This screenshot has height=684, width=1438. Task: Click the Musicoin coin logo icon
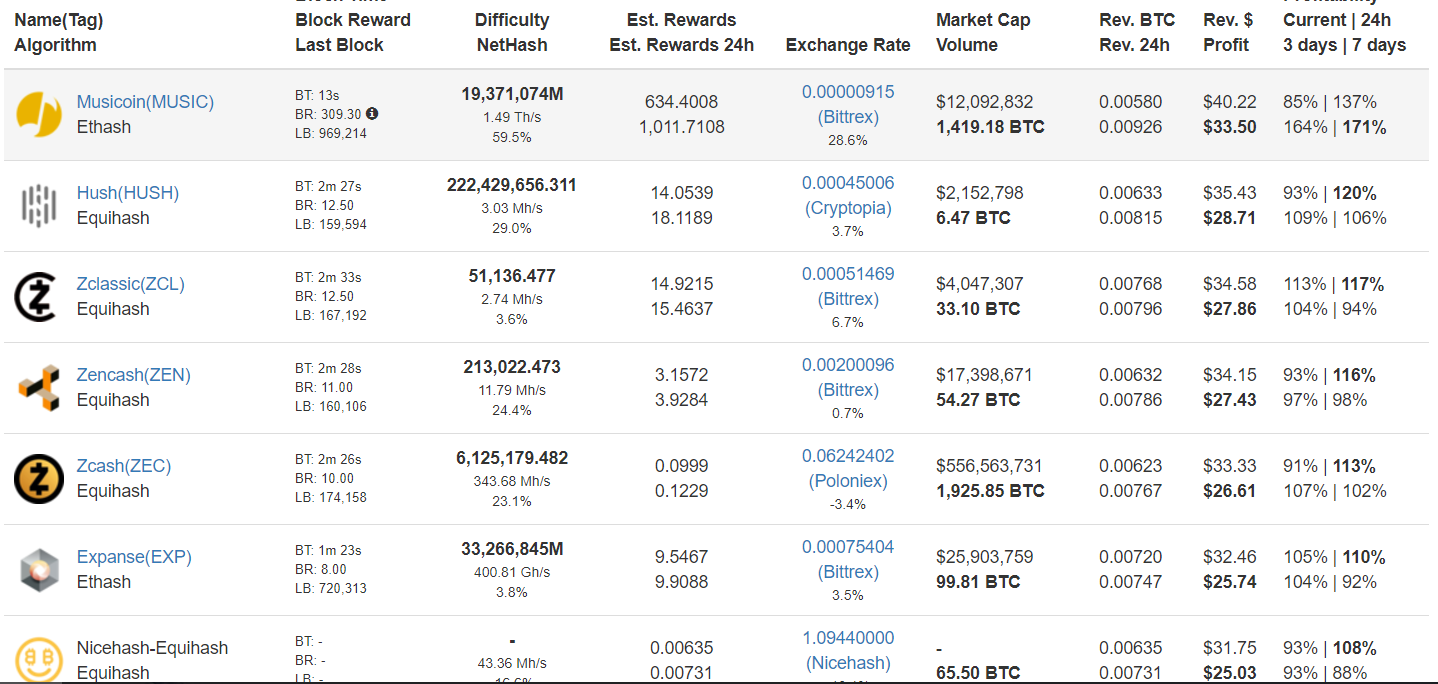coord(39,115)
